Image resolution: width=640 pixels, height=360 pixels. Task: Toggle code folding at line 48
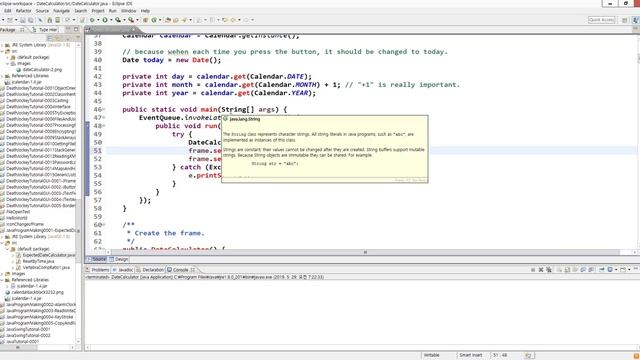pos(104,126)
